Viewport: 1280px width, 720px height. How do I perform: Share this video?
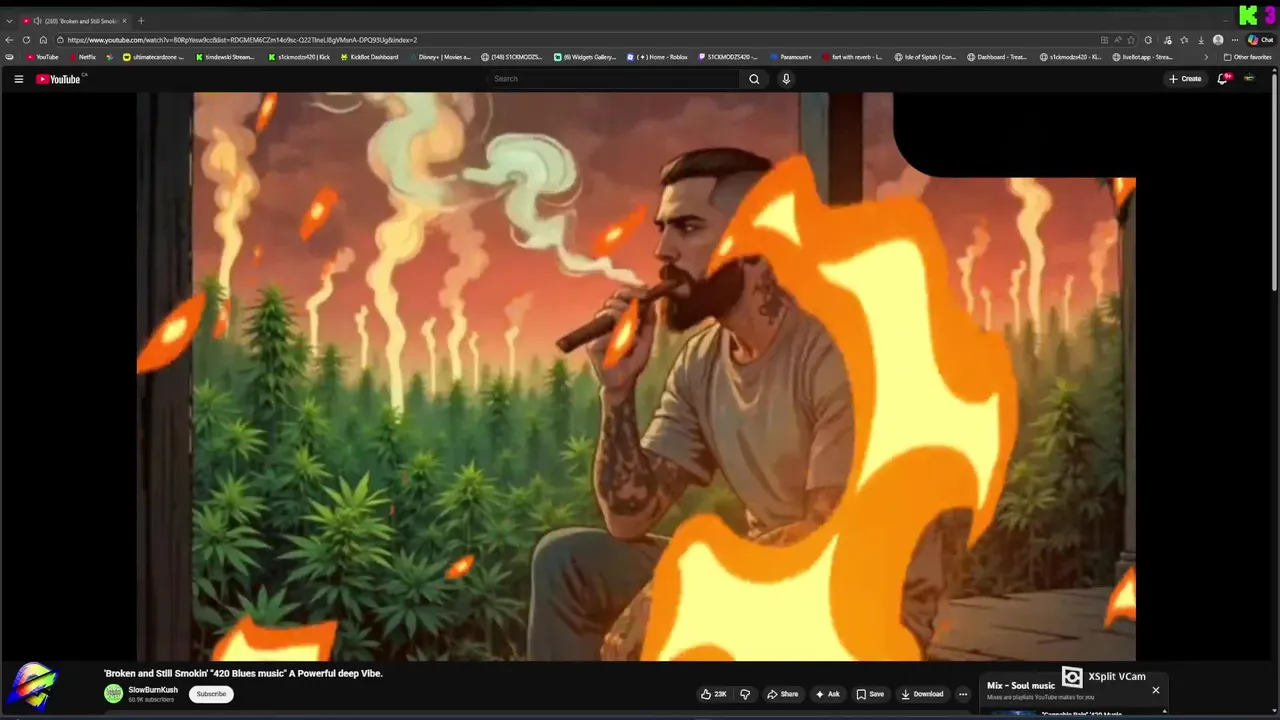pos(782,694)
